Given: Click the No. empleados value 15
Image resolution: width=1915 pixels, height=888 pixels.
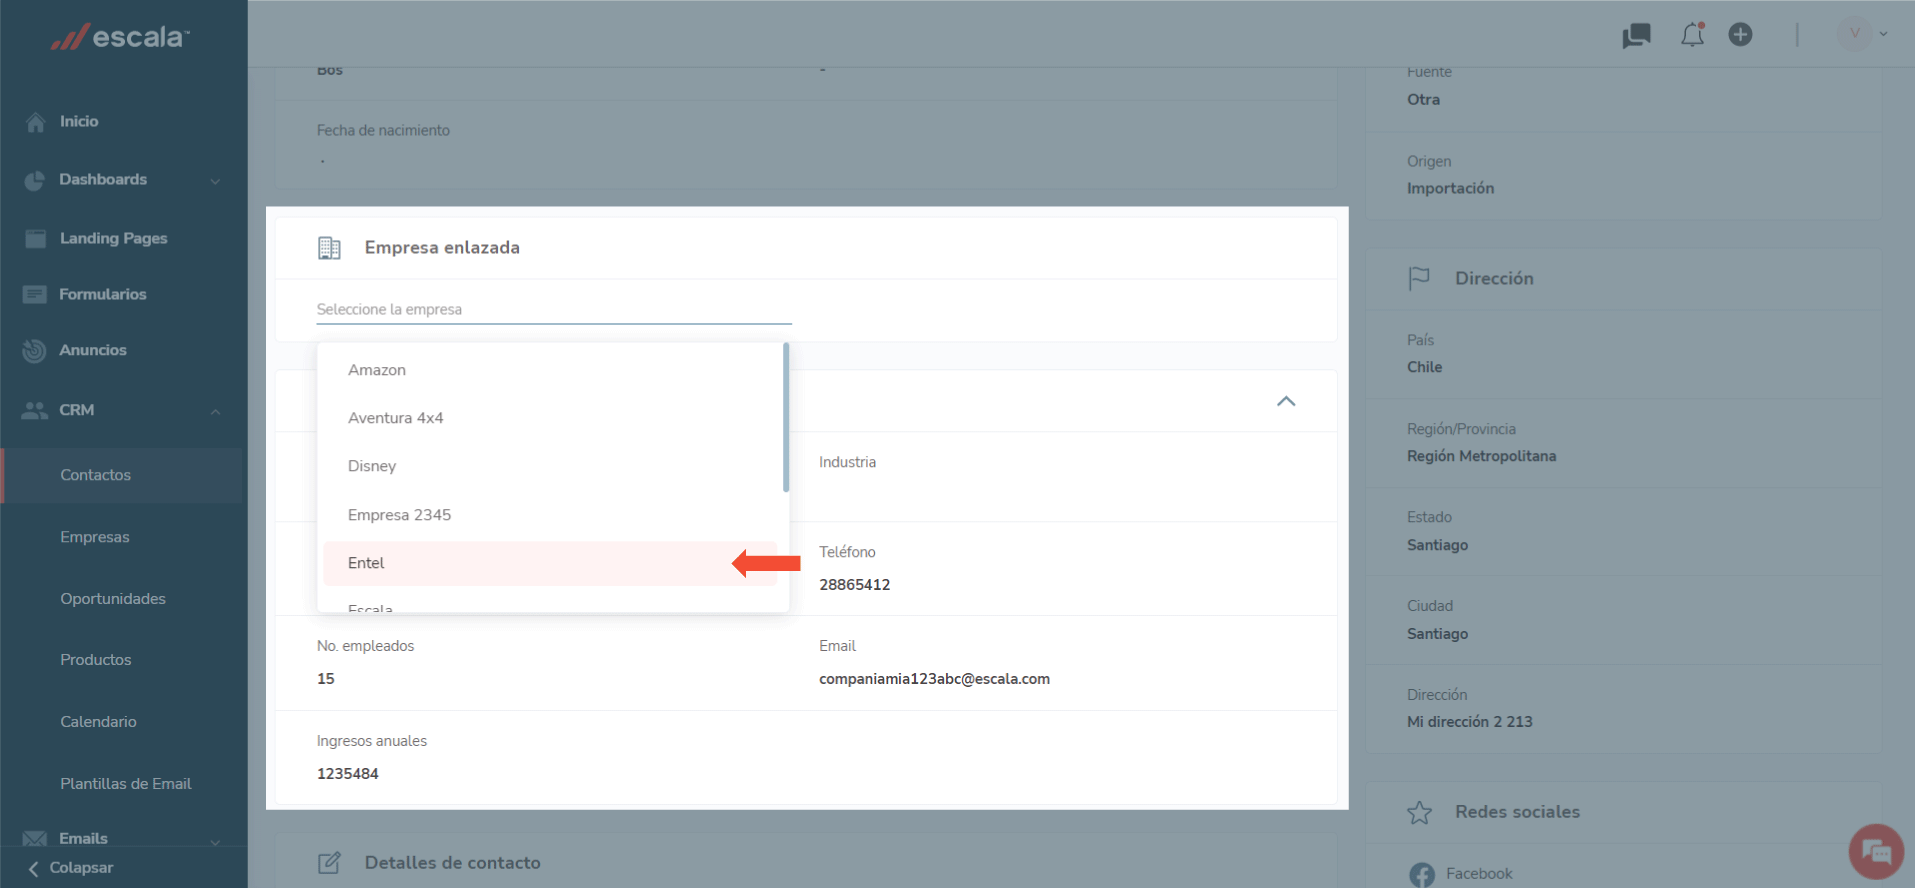Looking at the screenshot, I should [326, 679].
